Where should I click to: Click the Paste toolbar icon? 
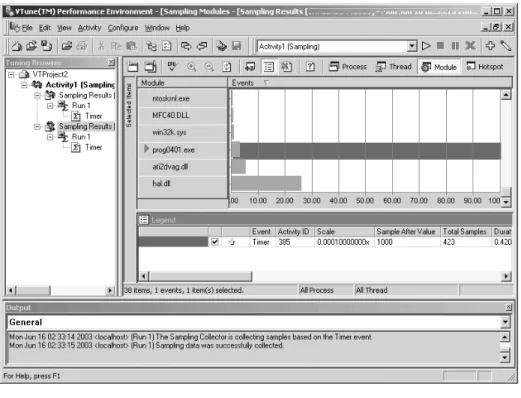coord(132,46)
